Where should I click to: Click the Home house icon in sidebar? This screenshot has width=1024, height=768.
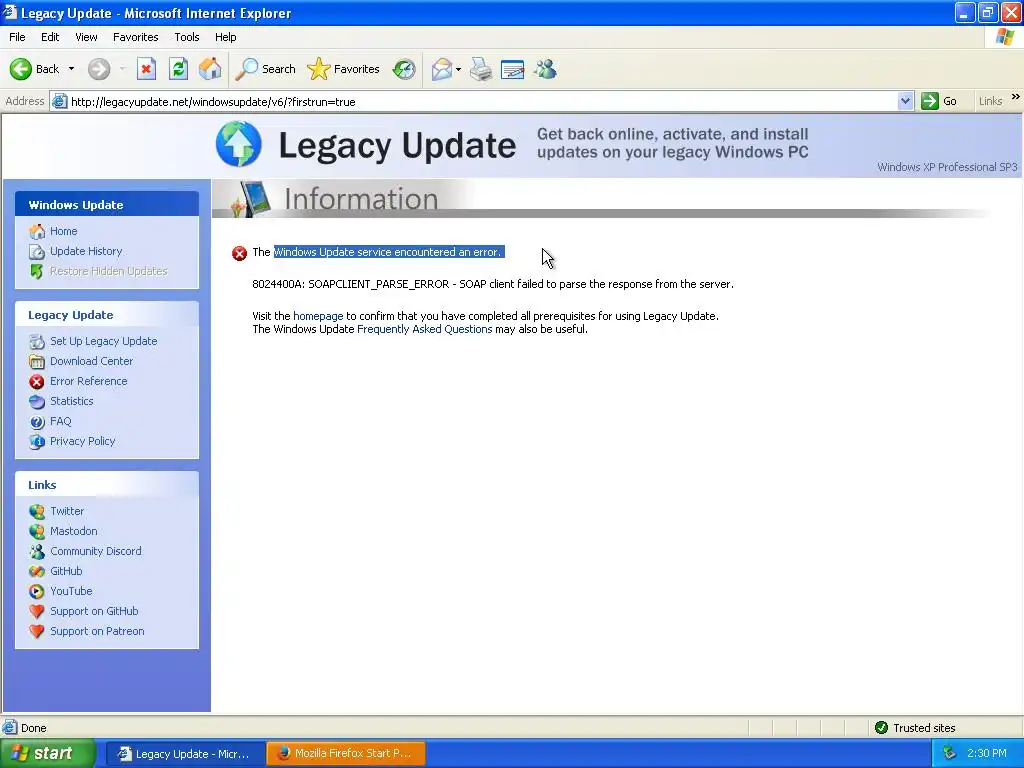[37, 231]
